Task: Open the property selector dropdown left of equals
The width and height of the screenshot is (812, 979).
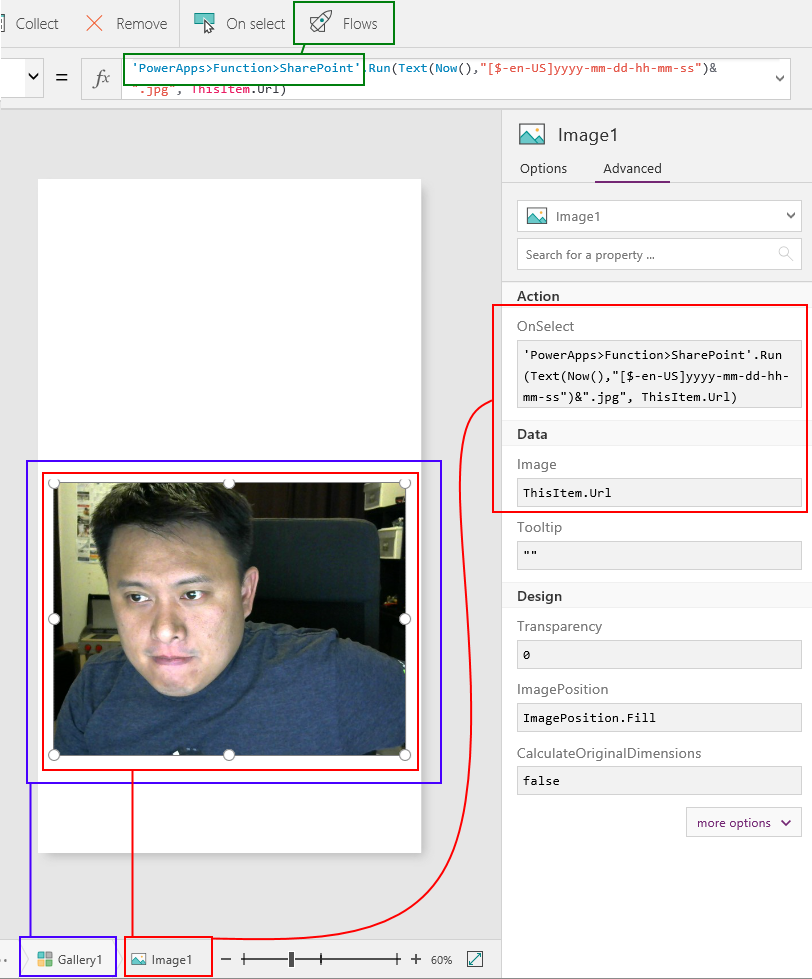Action: click(32, 77)
